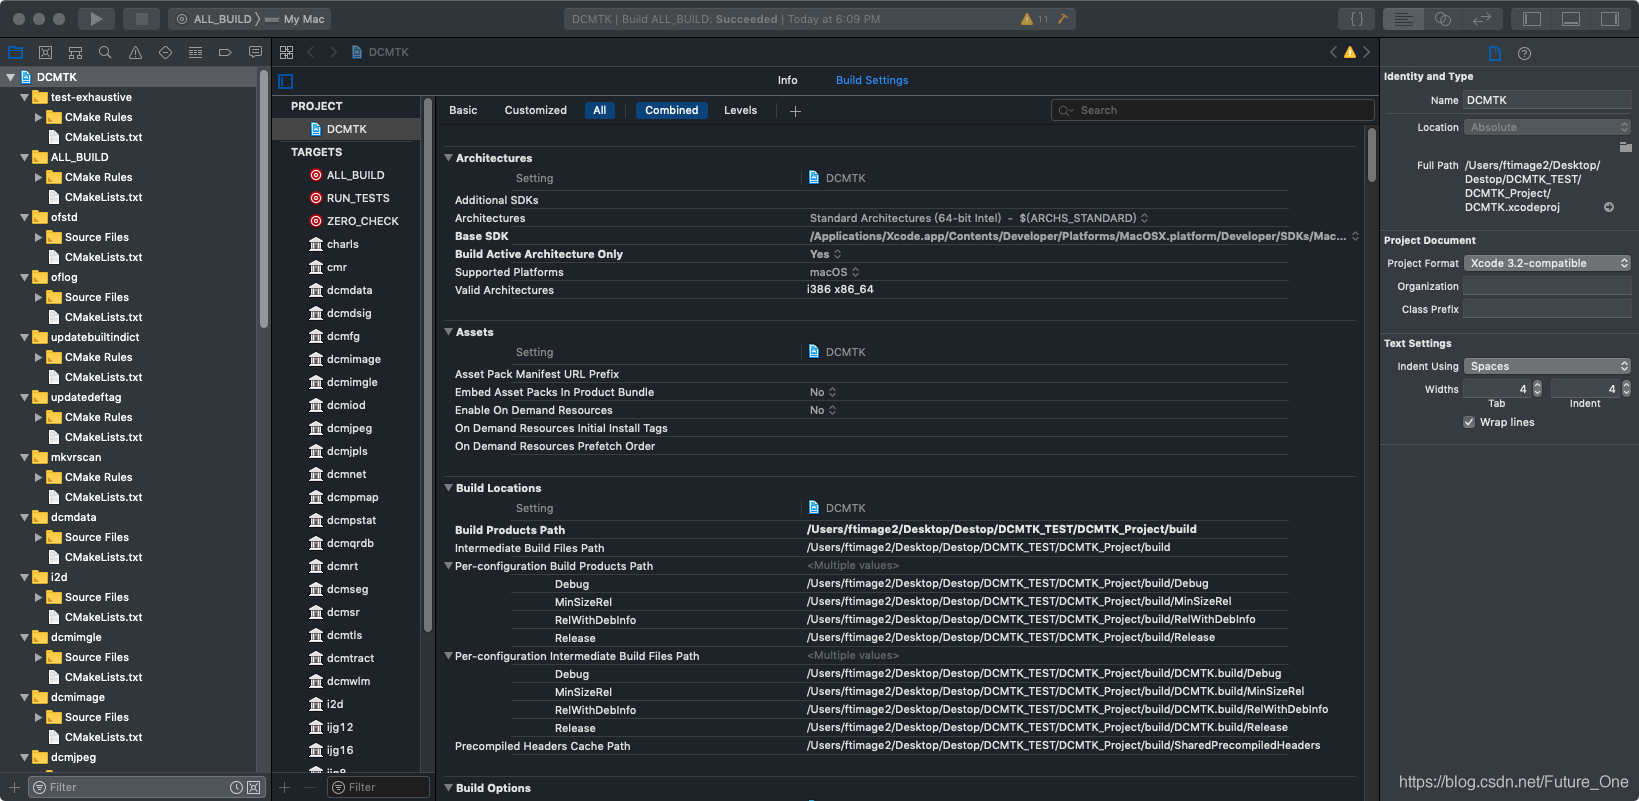Toggle the Debug area panel

1571,19
